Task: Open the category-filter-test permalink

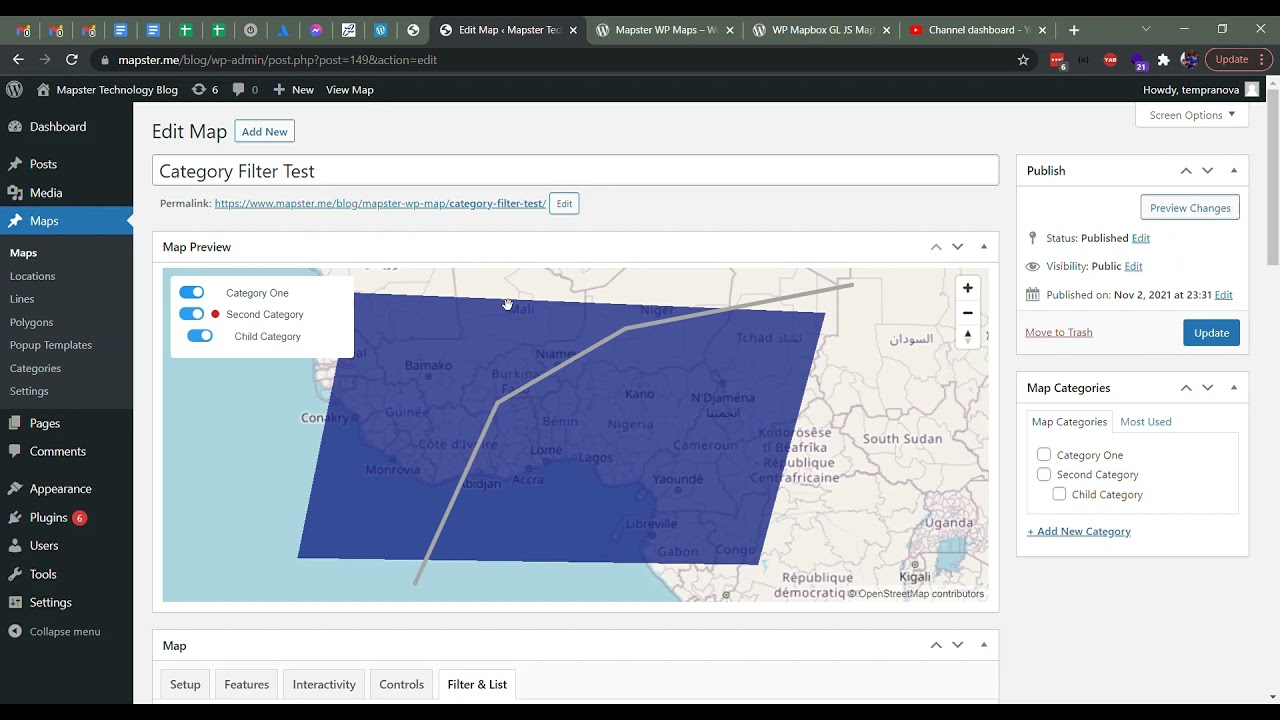Action: click(x=380, y=204)
